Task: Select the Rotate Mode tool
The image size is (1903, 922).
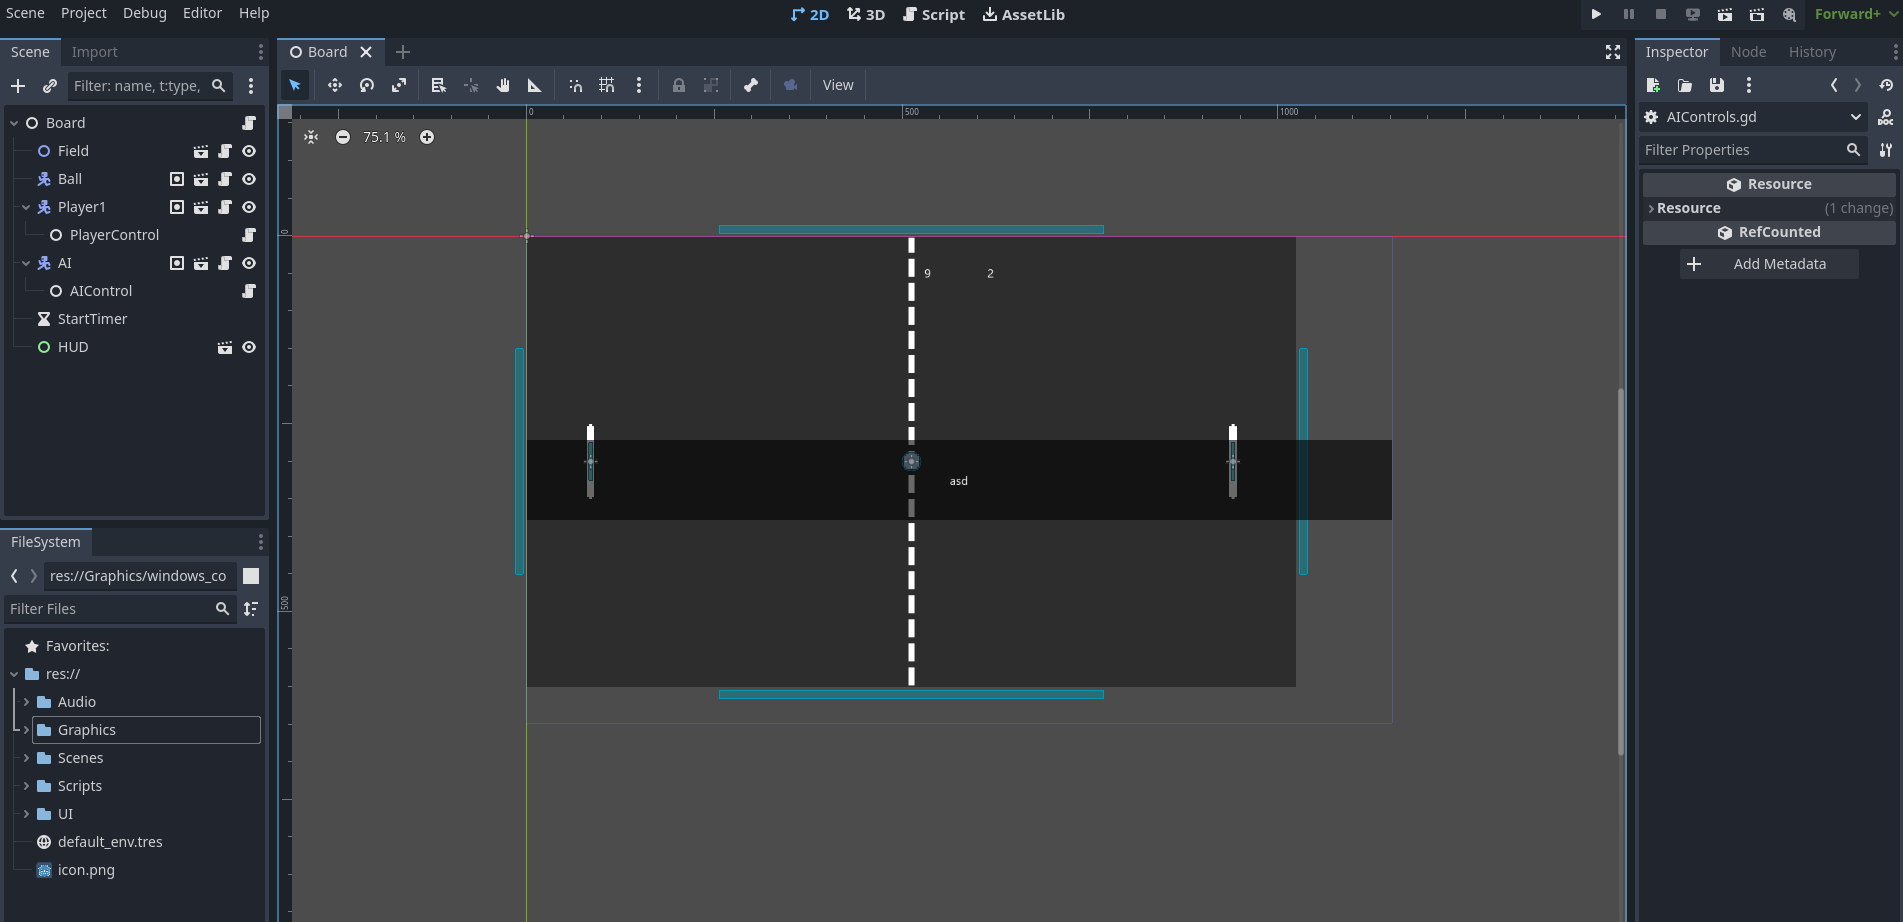Action: [x=367, y=85]
